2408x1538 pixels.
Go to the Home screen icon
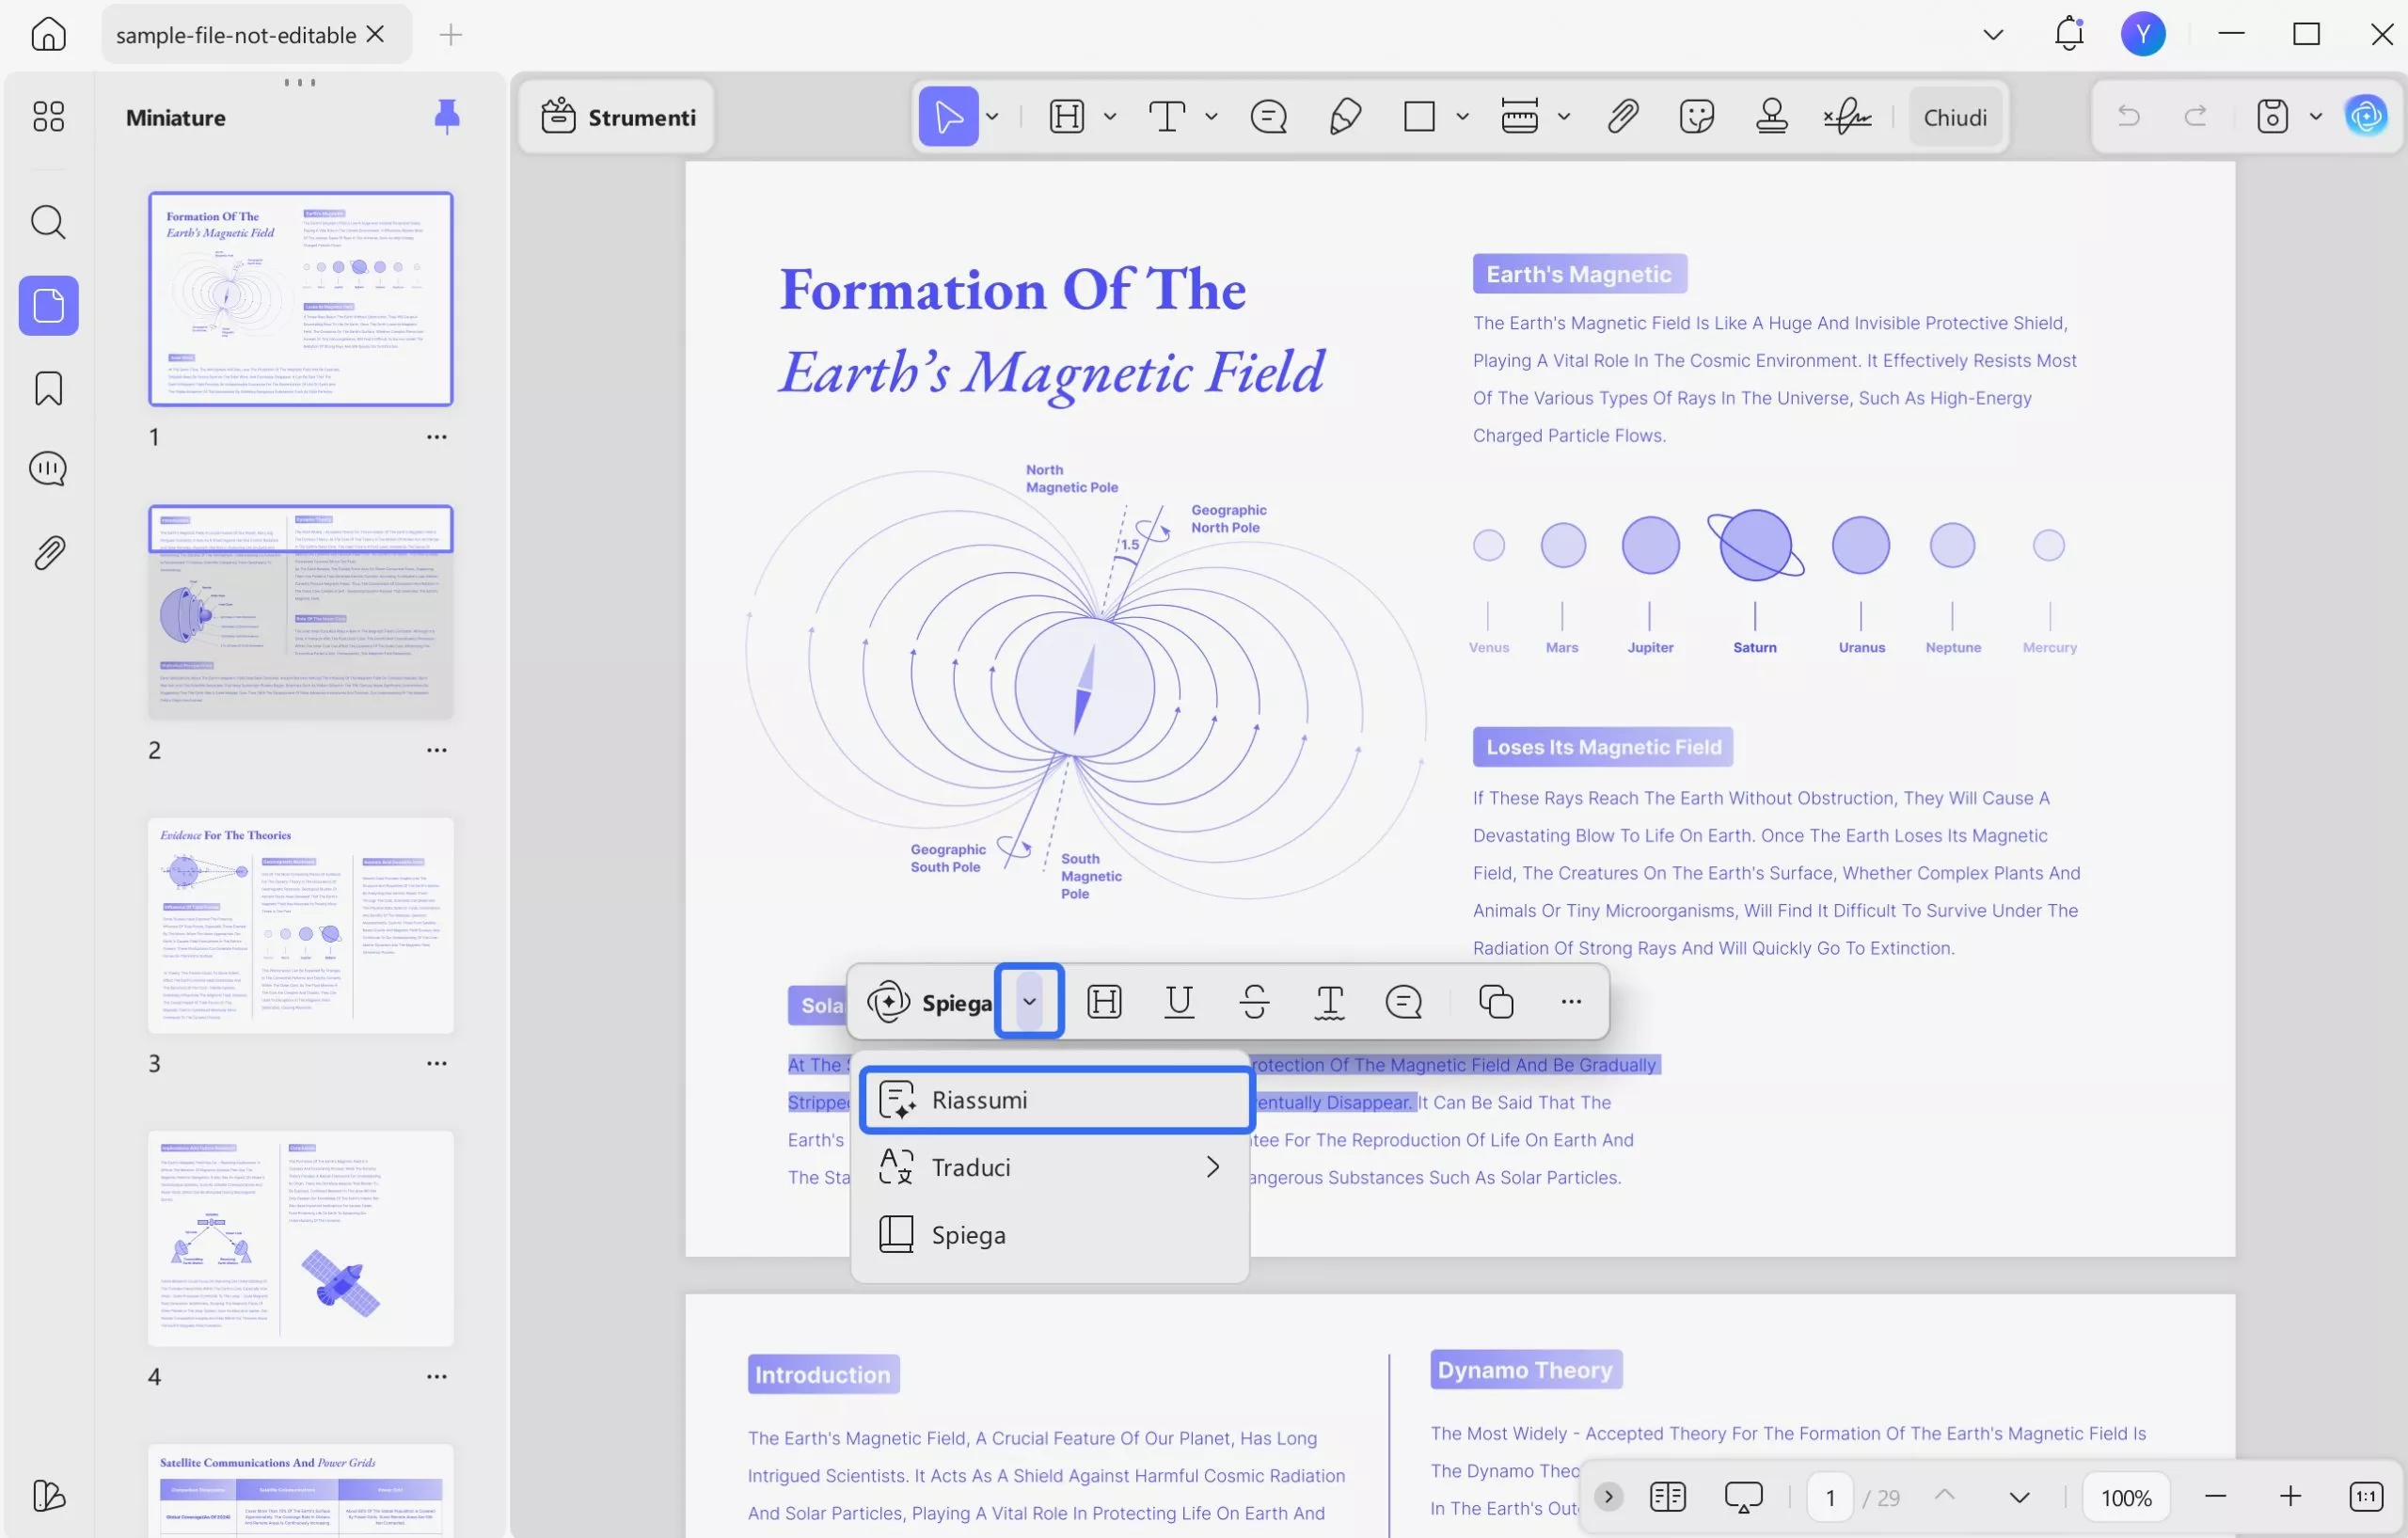pos(48,34)
